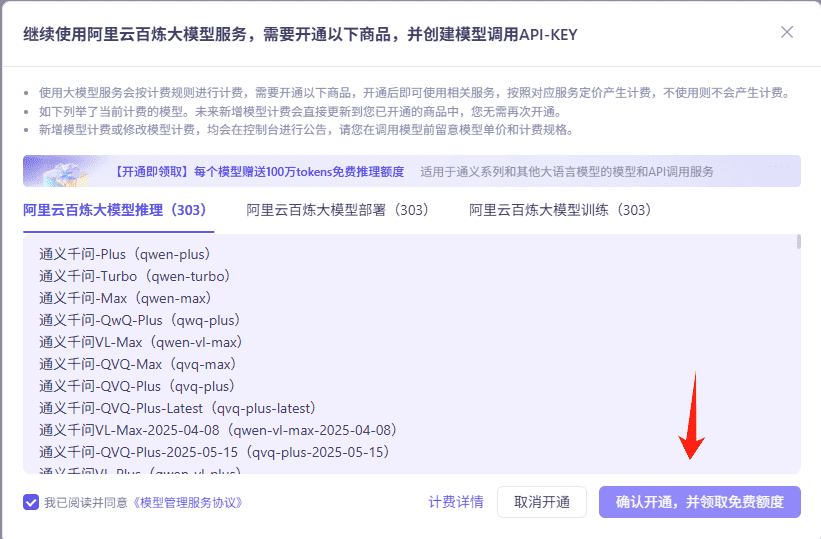Viewport: 821px width, 539px height.
Task: Click the first billing rule bullet text
Action: tap(415, 93)
